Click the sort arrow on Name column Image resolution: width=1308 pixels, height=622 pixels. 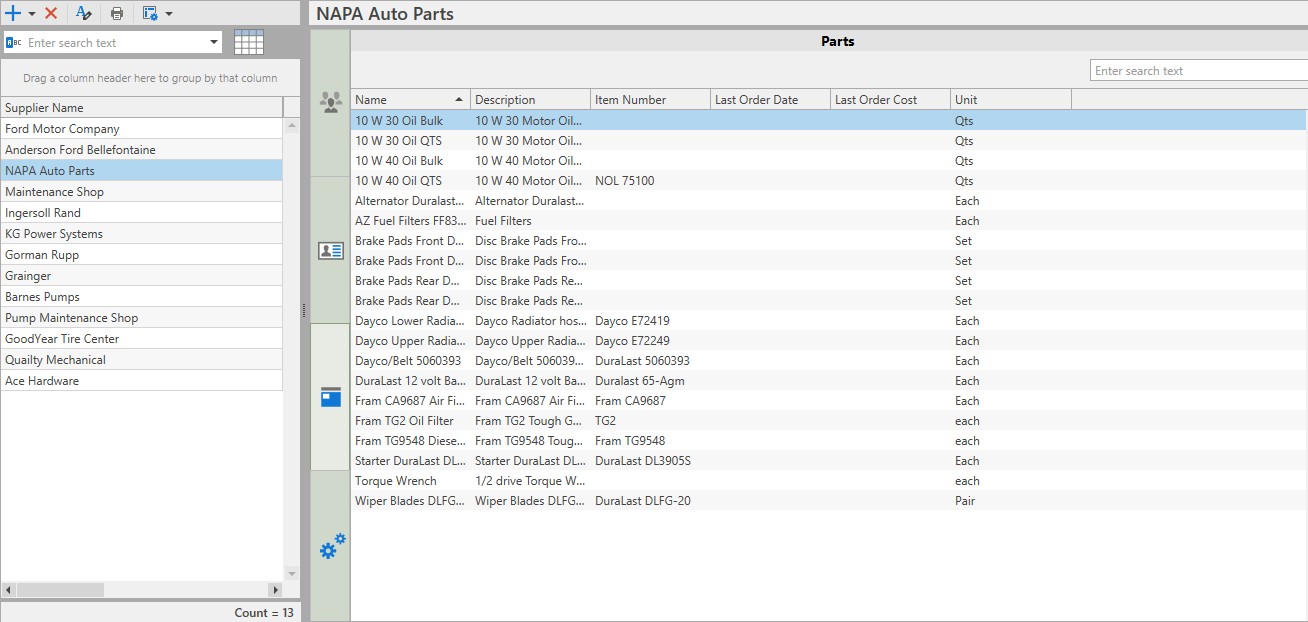[459, 99]
